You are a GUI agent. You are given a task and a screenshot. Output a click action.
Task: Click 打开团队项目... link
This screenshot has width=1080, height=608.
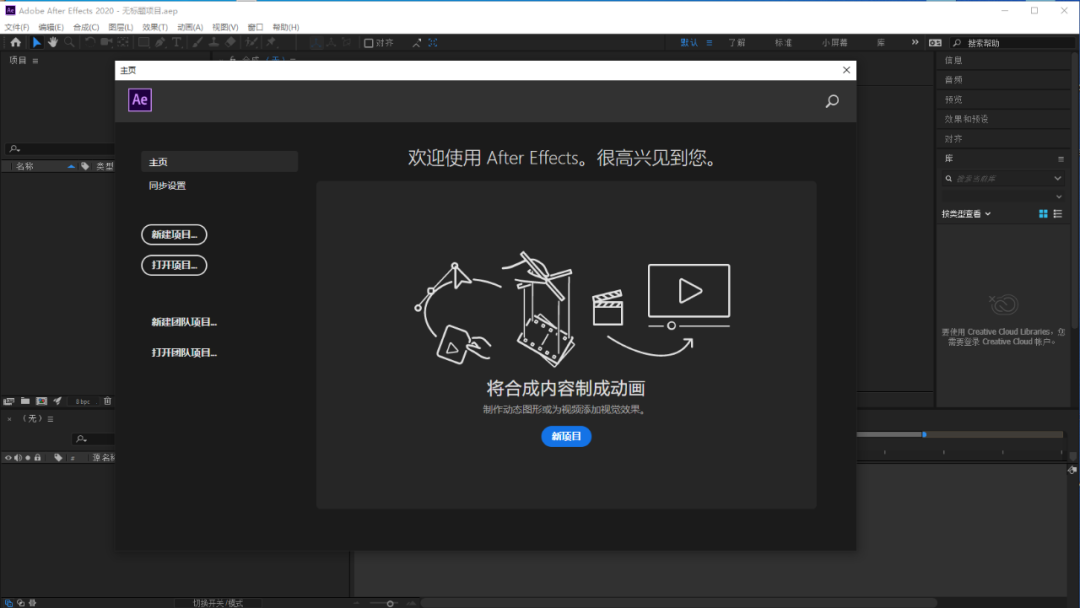click(184, 353)
